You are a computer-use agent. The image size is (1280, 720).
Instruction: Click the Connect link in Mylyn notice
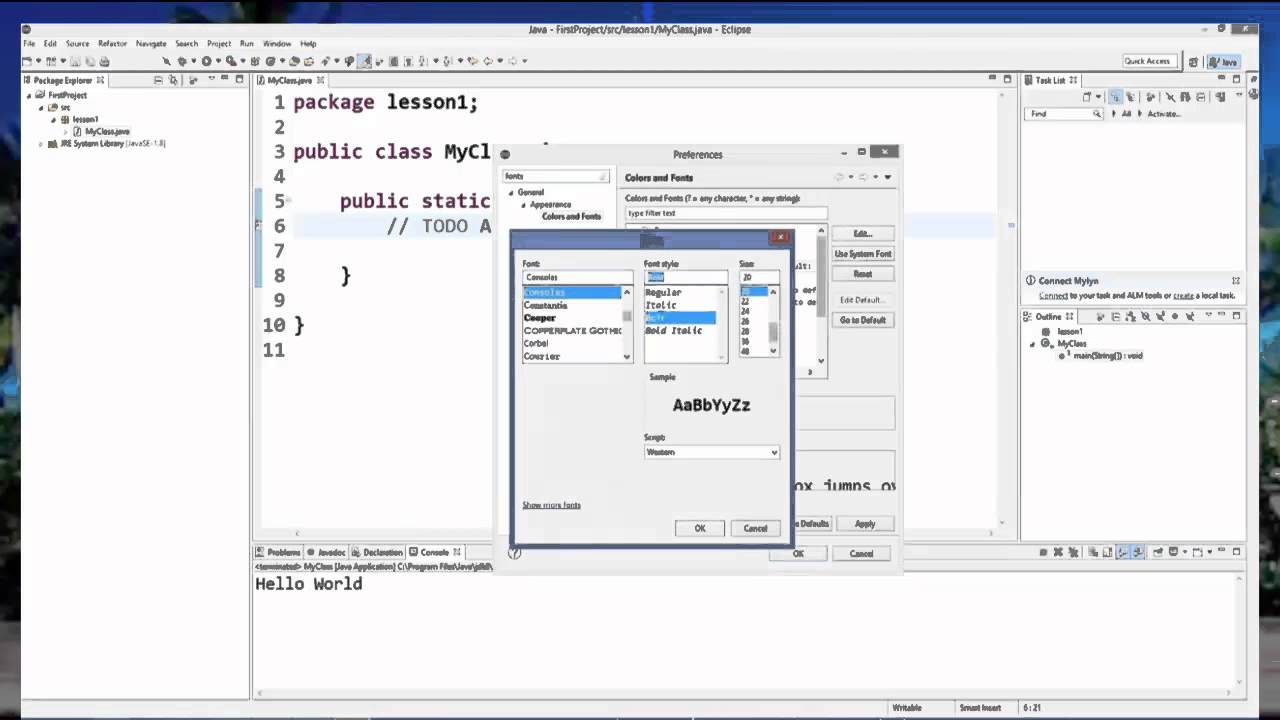[1053, 296]
